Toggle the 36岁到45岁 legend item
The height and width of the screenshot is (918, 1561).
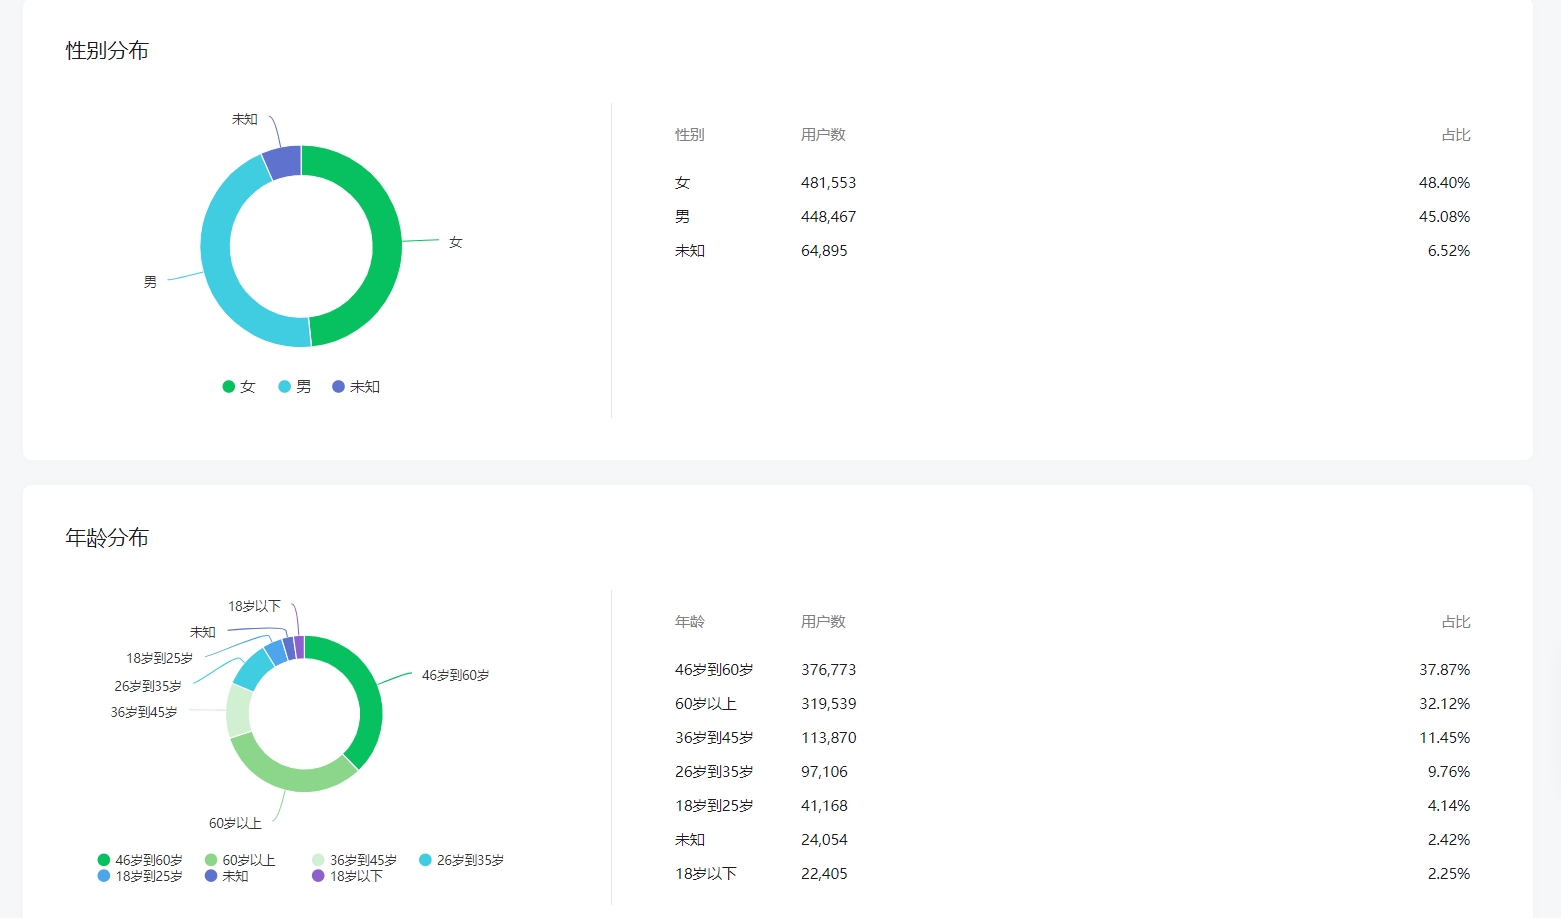(x=354, y=860)
